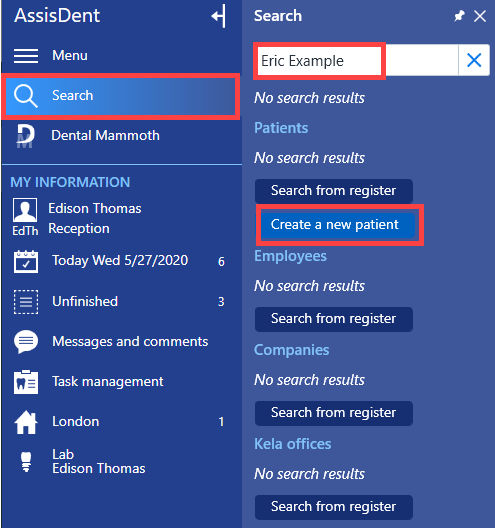
Task: Open the Dental Mammoth logo icon
Action: 26,136
